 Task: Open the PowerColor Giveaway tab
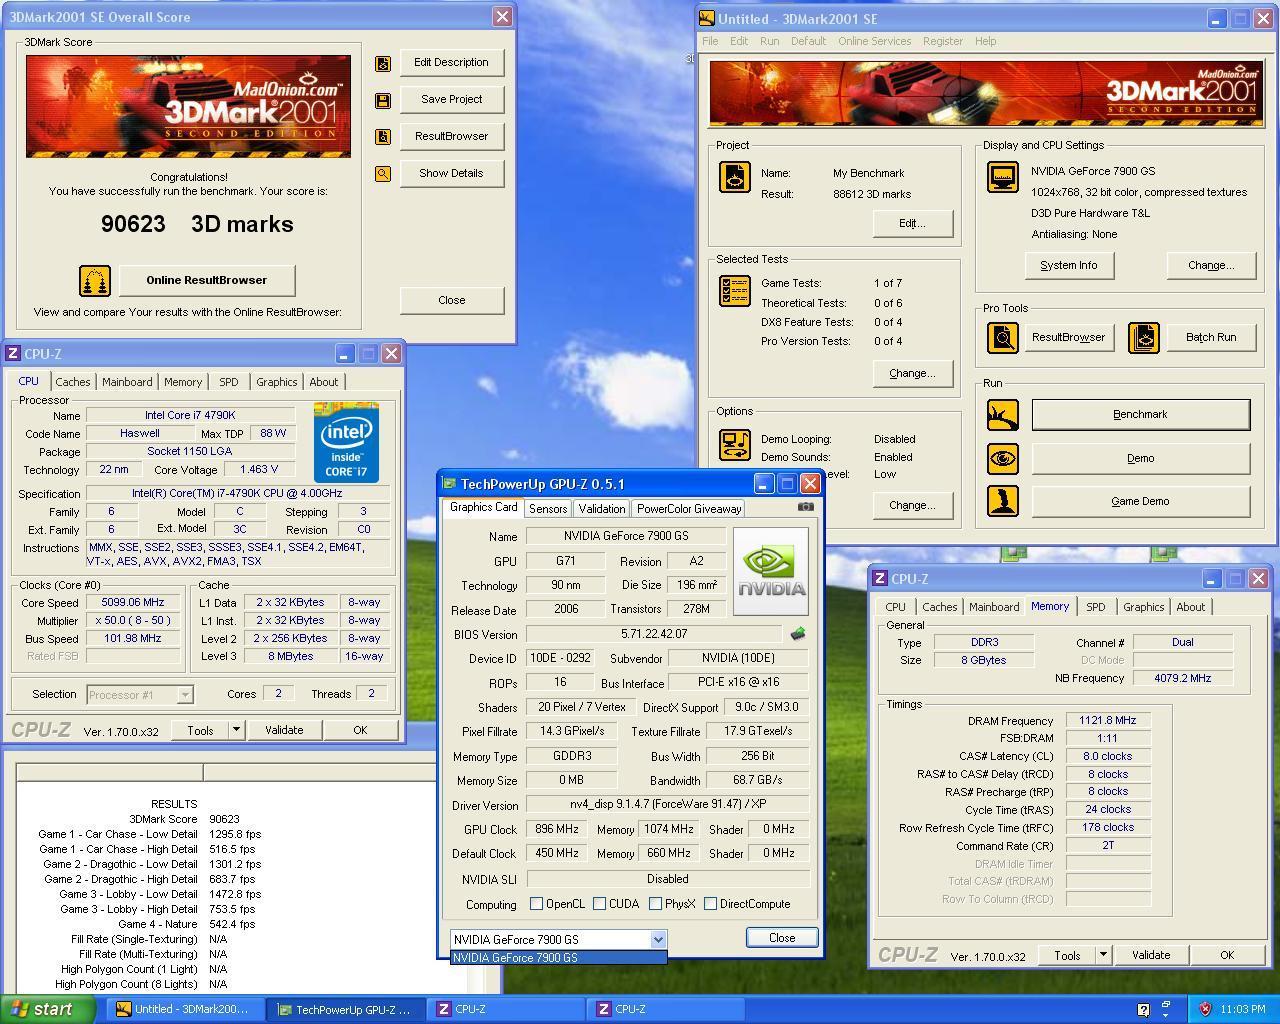pos(689,509)
